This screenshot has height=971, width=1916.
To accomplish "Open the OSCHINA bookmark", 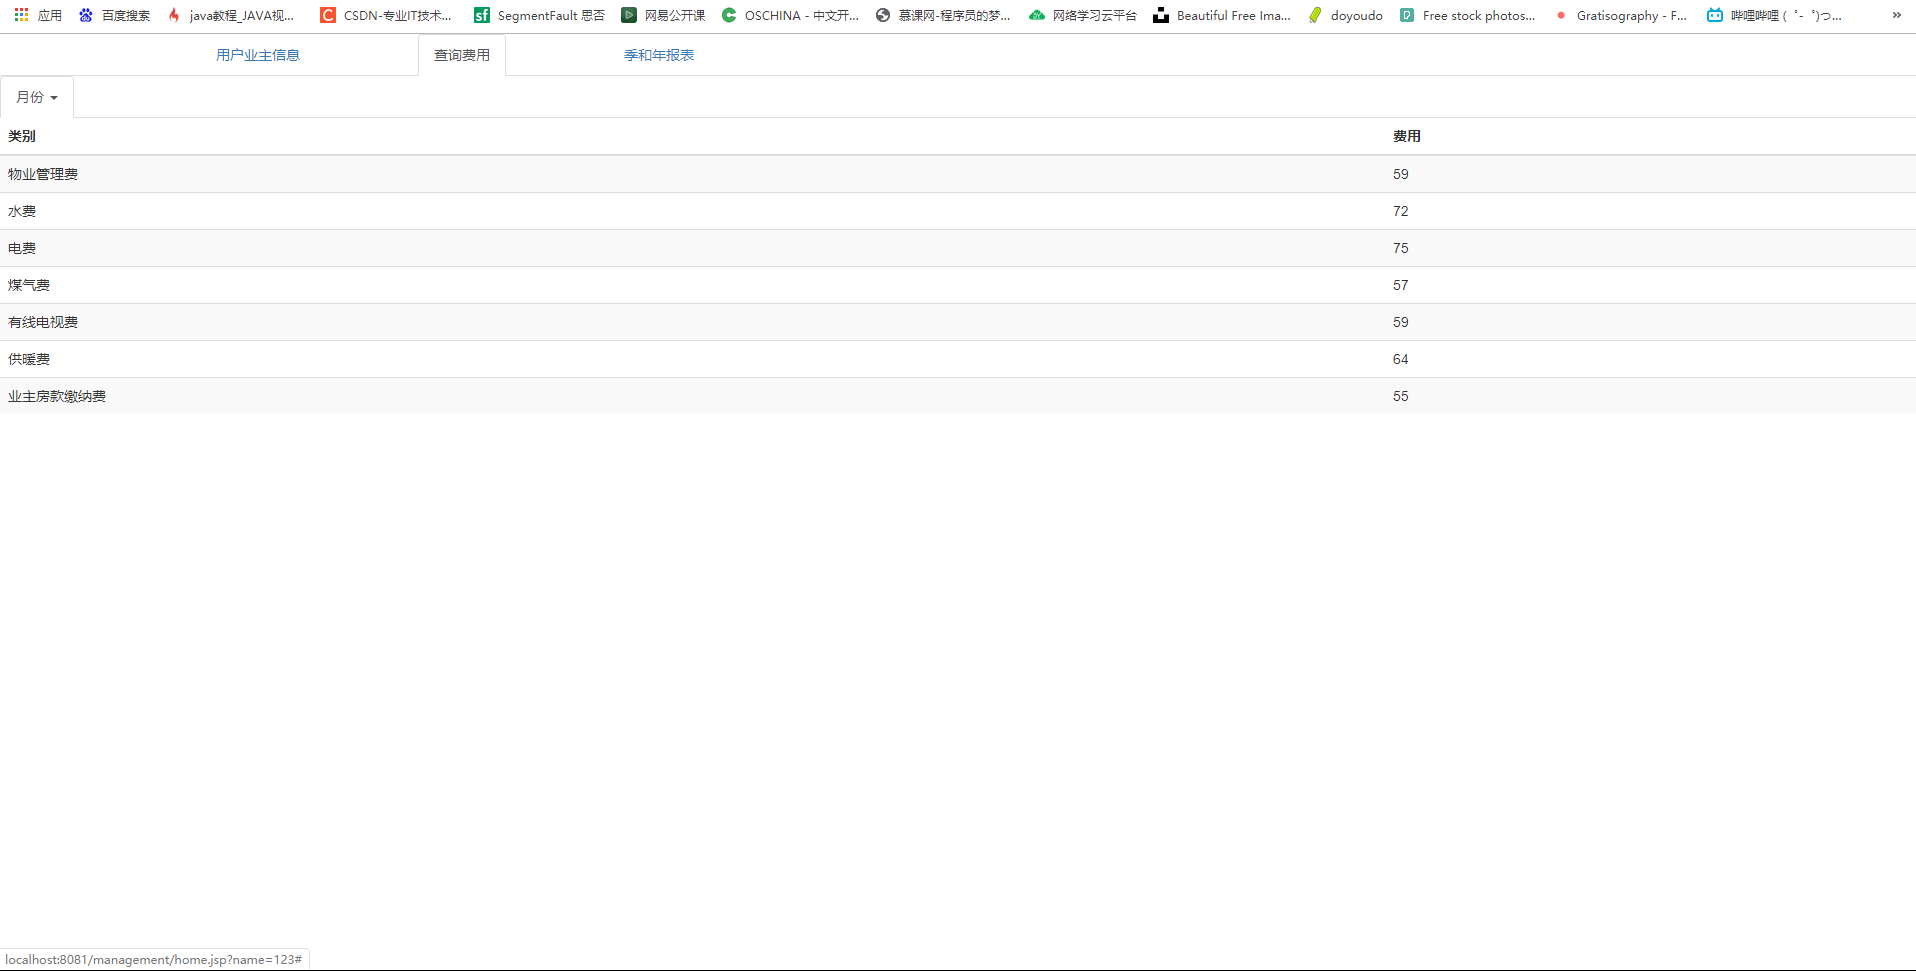I will [x=790, y=15].
